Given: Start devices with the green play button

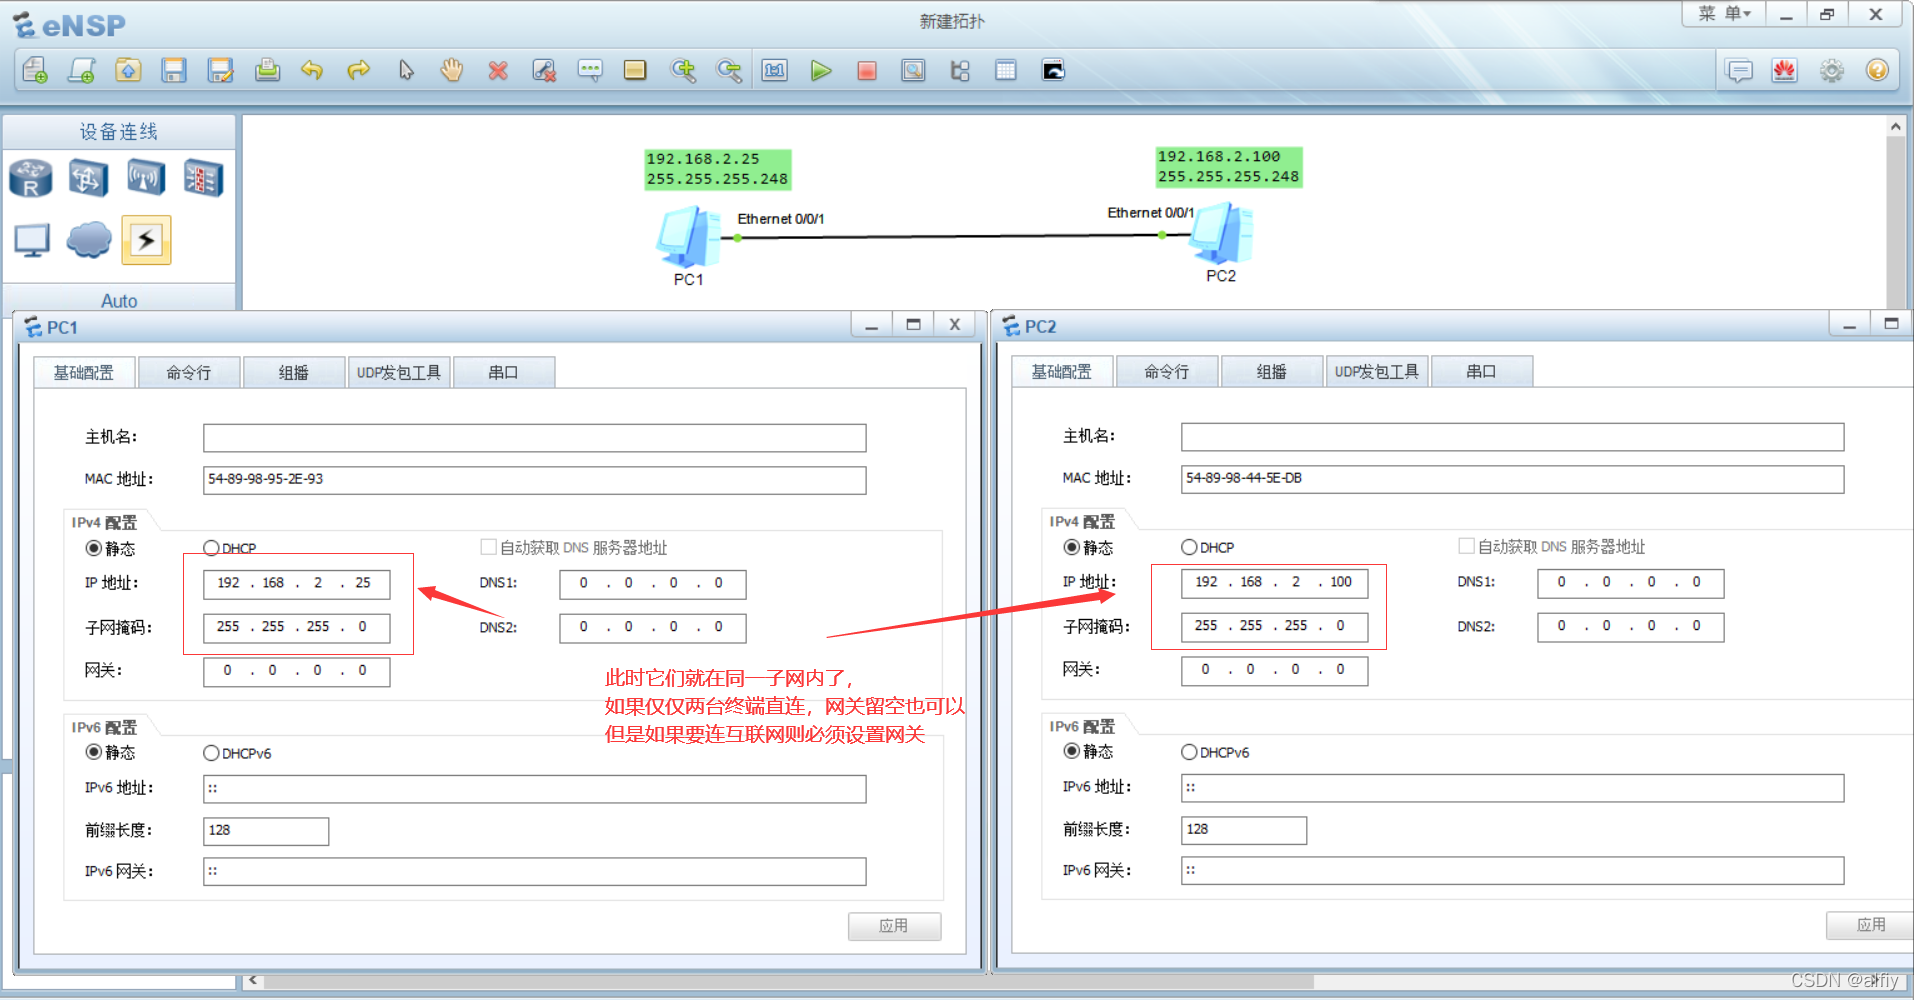Looking at the screenshot, I should (821, 70).
